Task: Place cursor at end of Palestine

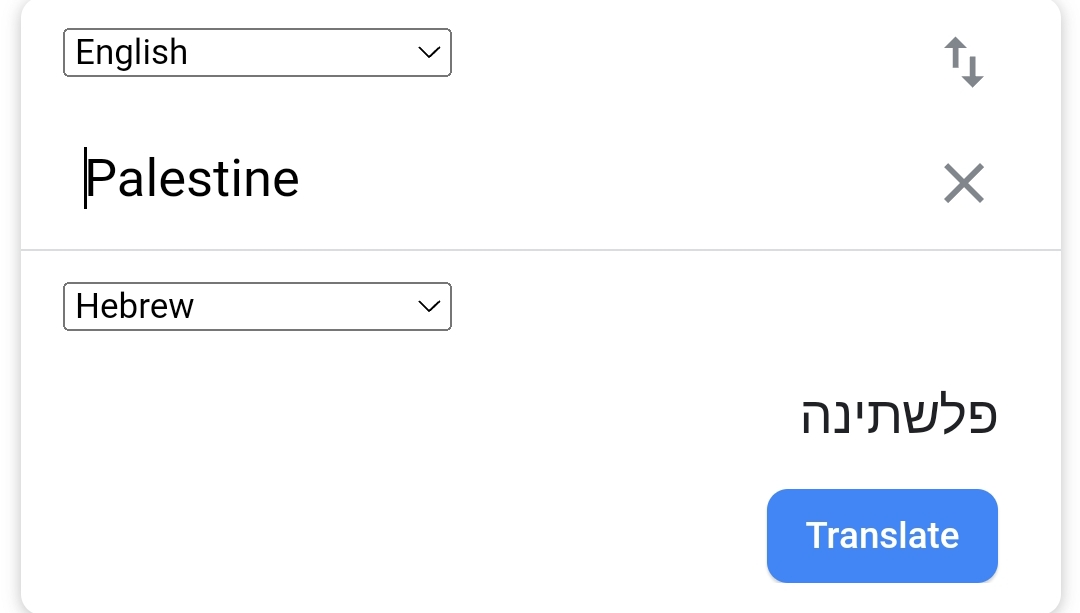Action: pyautogui.click(x=299, y=179)
